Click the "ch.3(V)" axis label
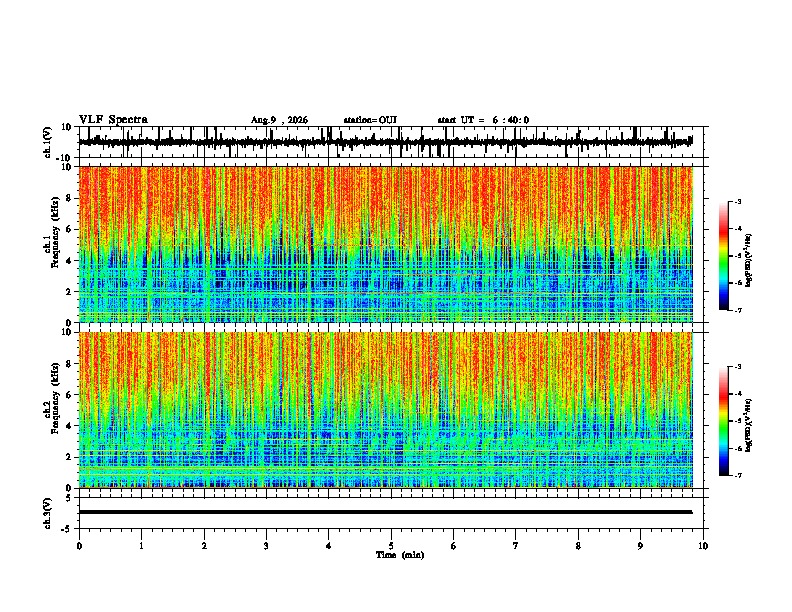The height and width of the screenshot is (612, 792). tap(48, 513)
